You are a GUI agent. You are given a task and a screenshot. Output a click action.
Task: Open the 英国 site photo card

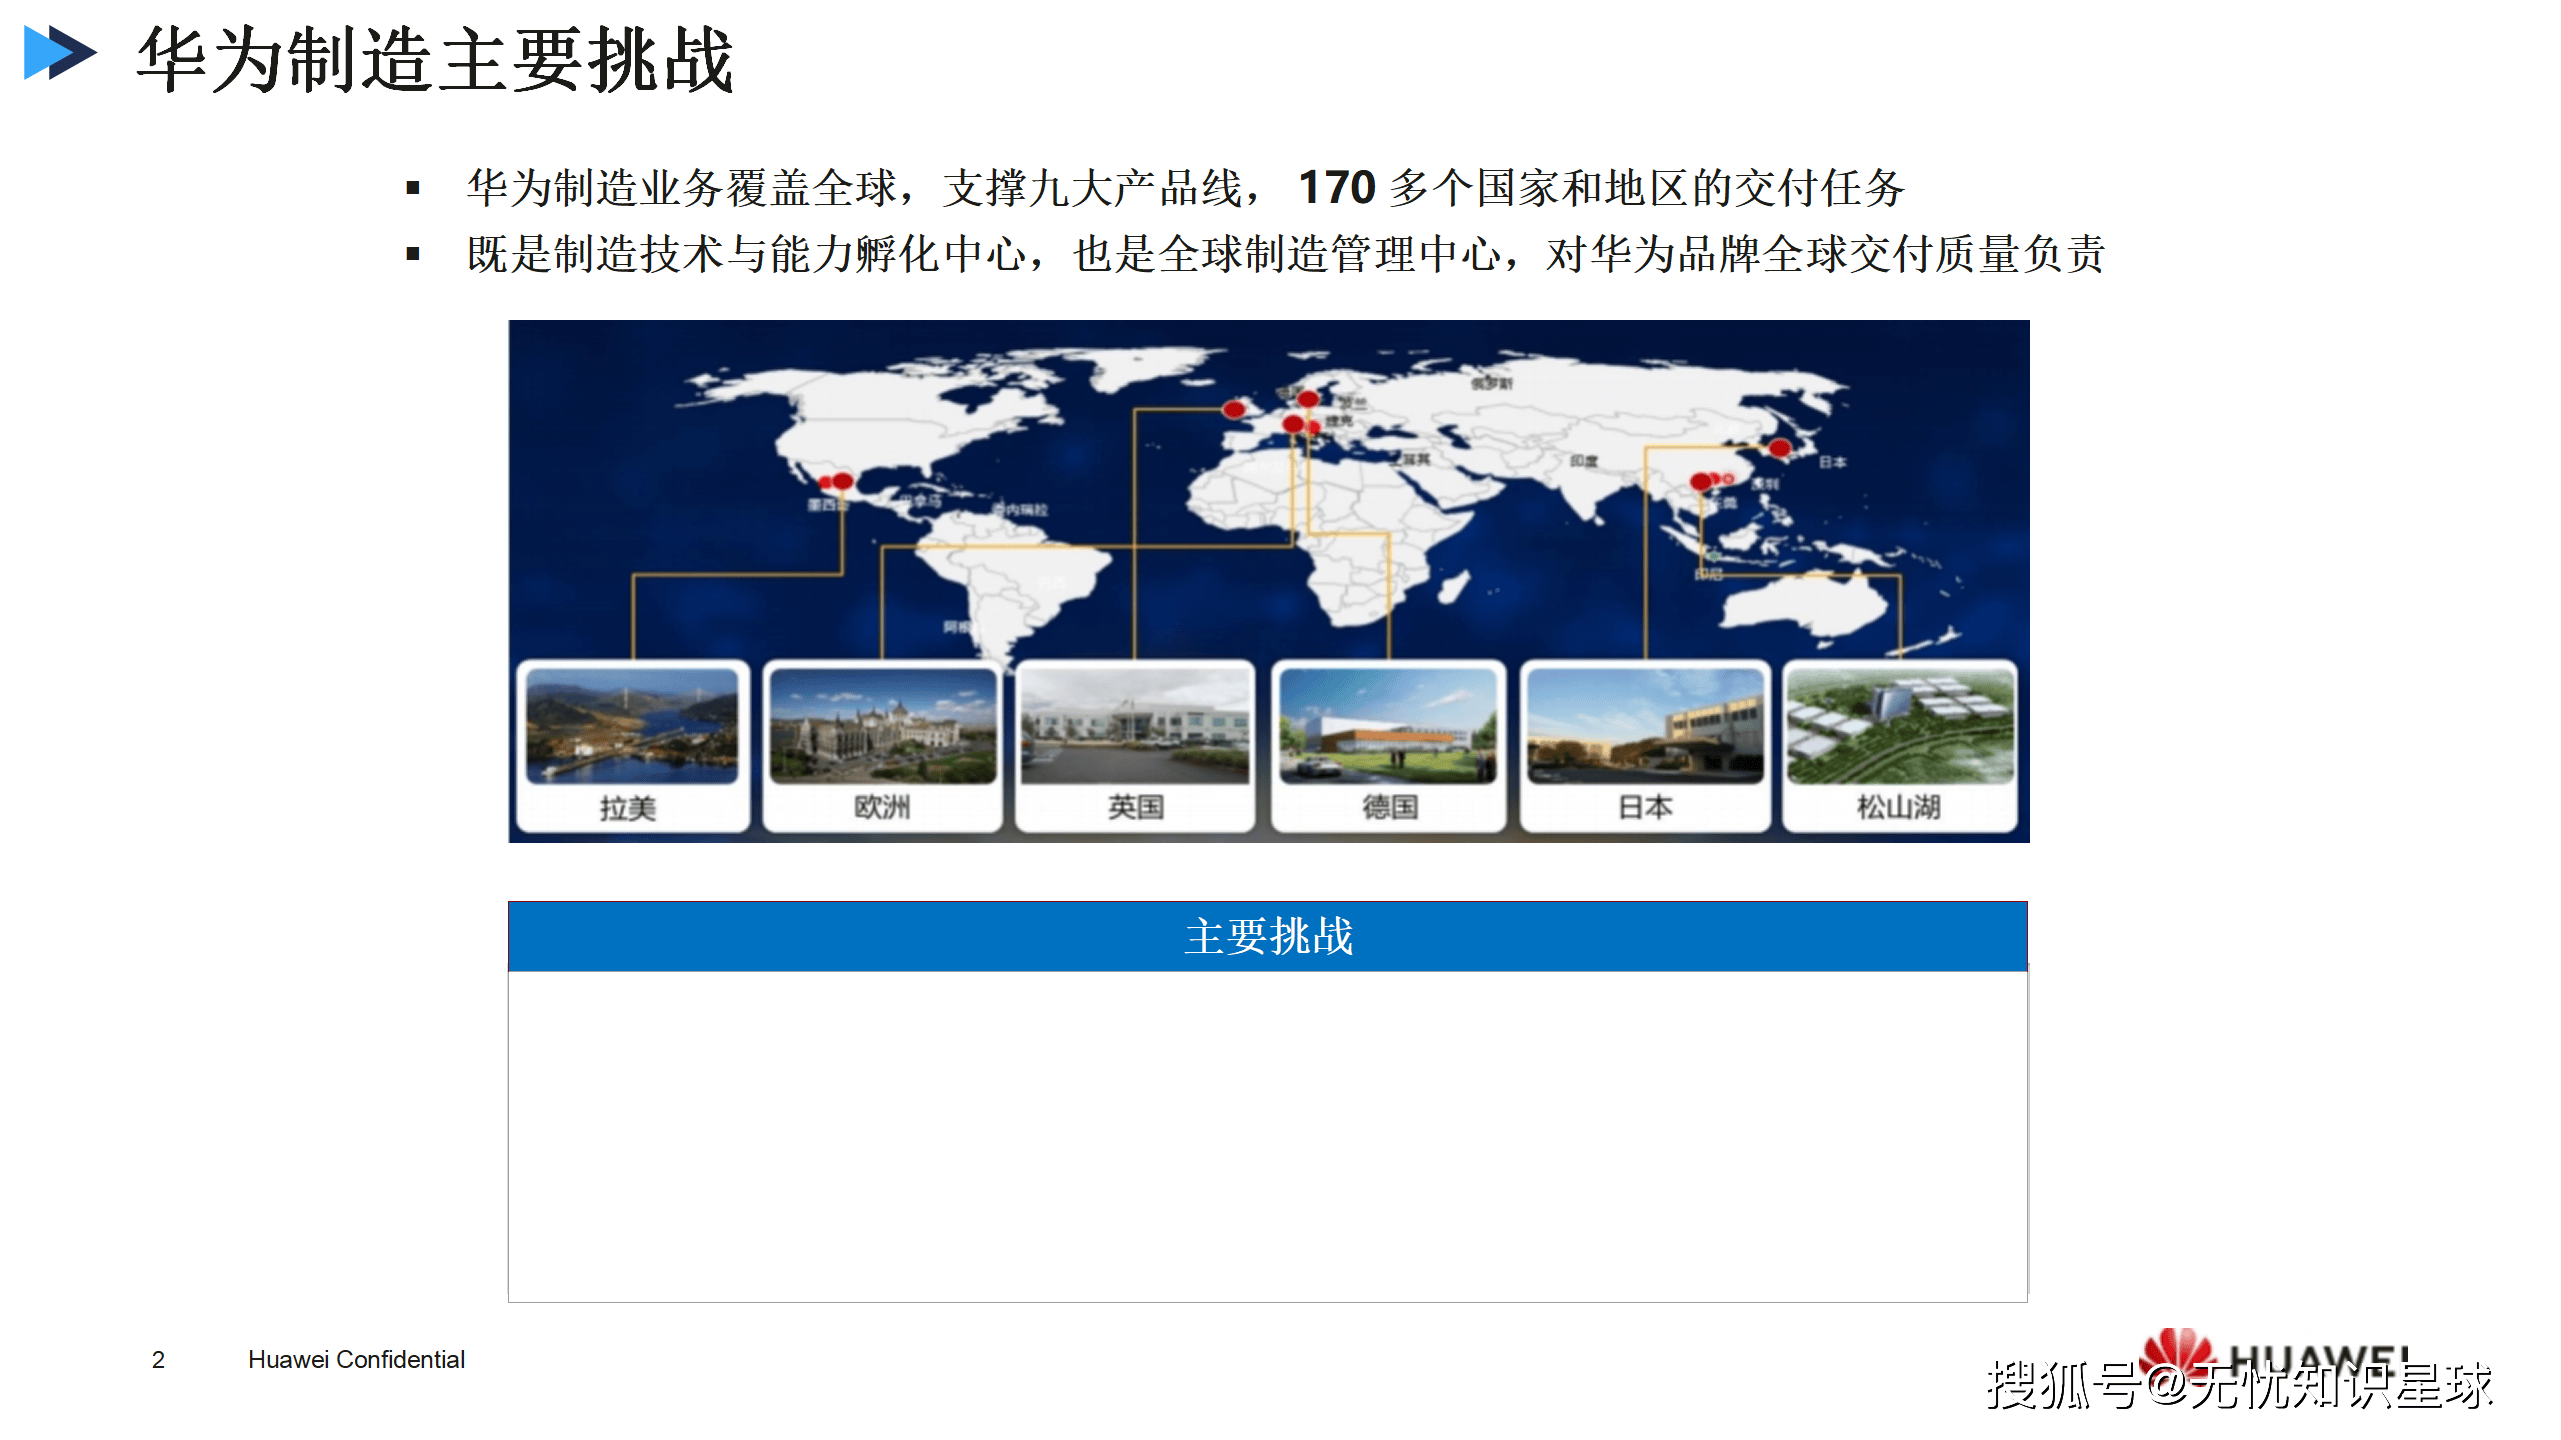click(x=1135, y=745)
